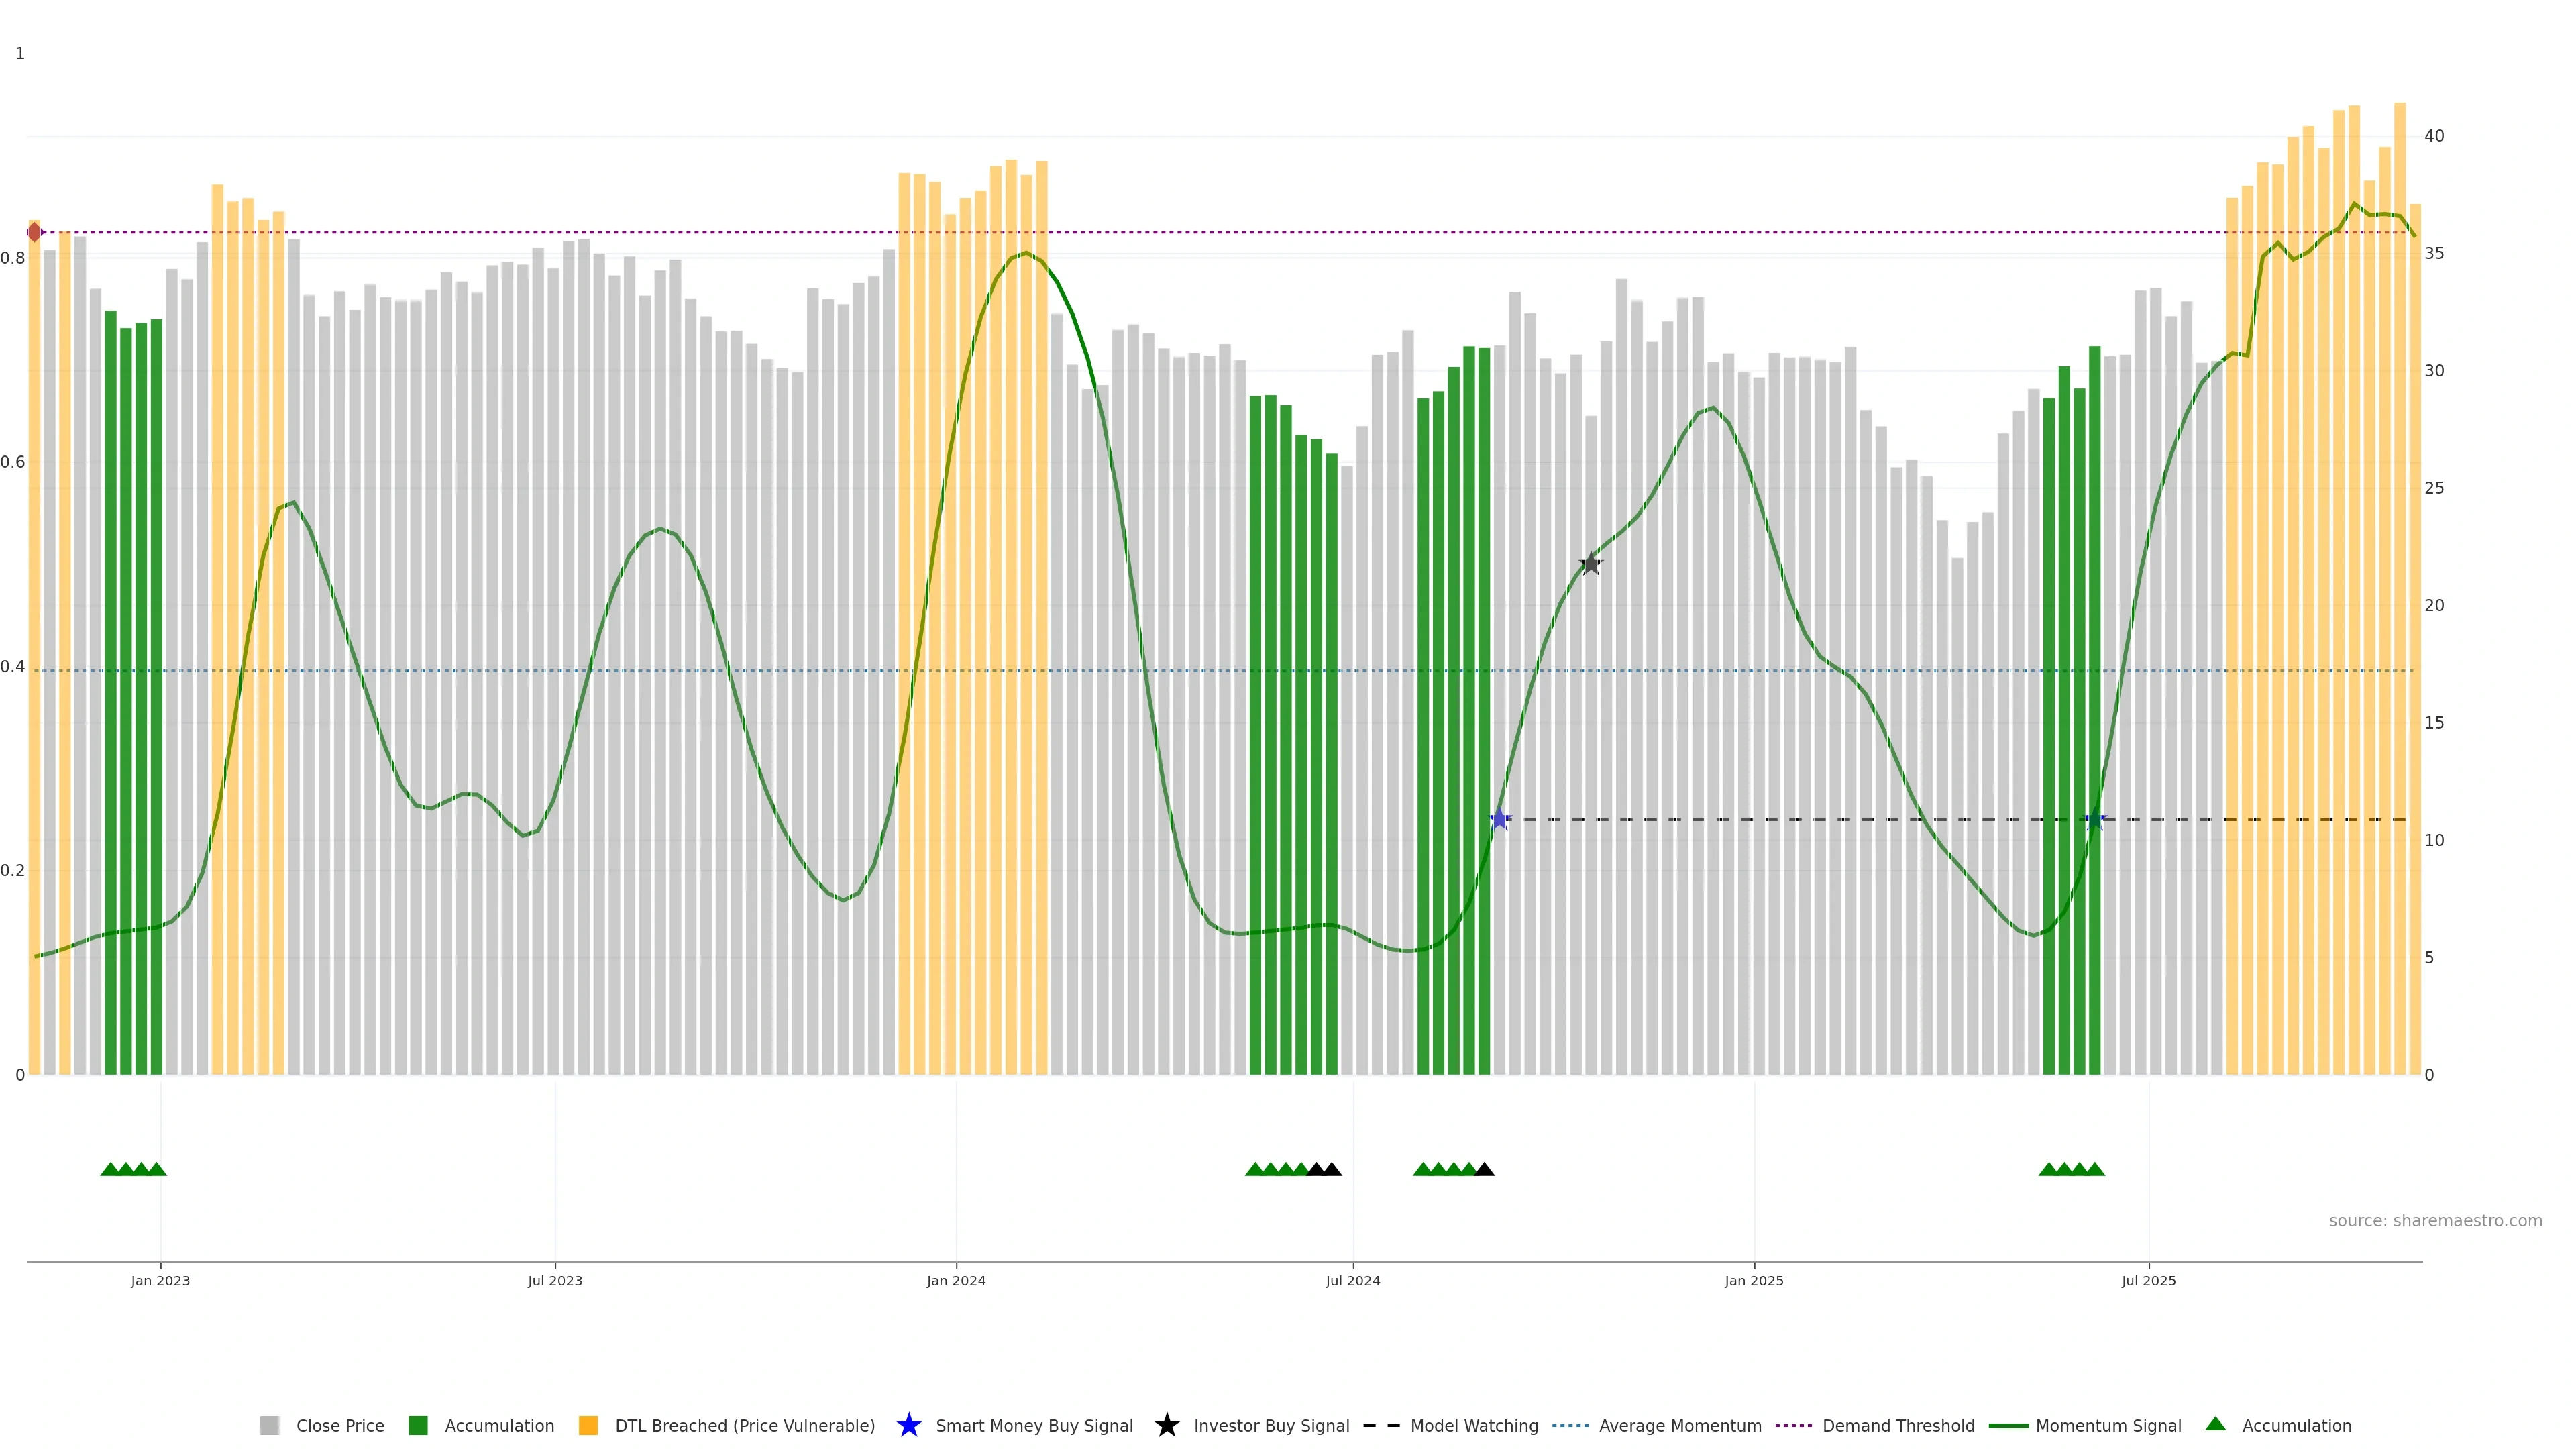The height and width of the screenshot is (1449, 2576).
Task: Click the red diamond at the Demand Threshold start
Action: point(35,232)
